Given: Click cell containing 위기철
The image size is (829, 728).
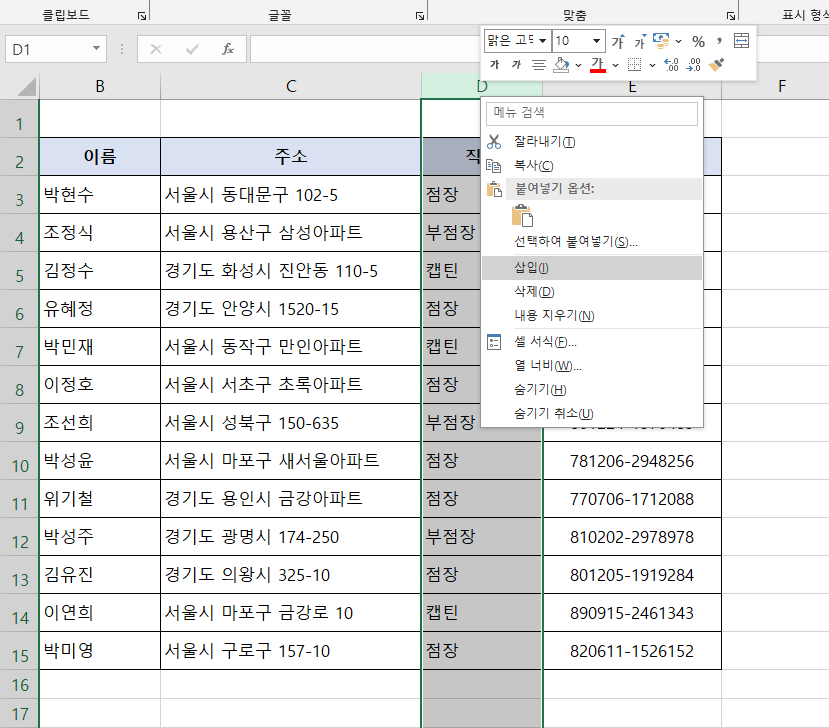Looking at the screenshot, I should pos(100,499).
